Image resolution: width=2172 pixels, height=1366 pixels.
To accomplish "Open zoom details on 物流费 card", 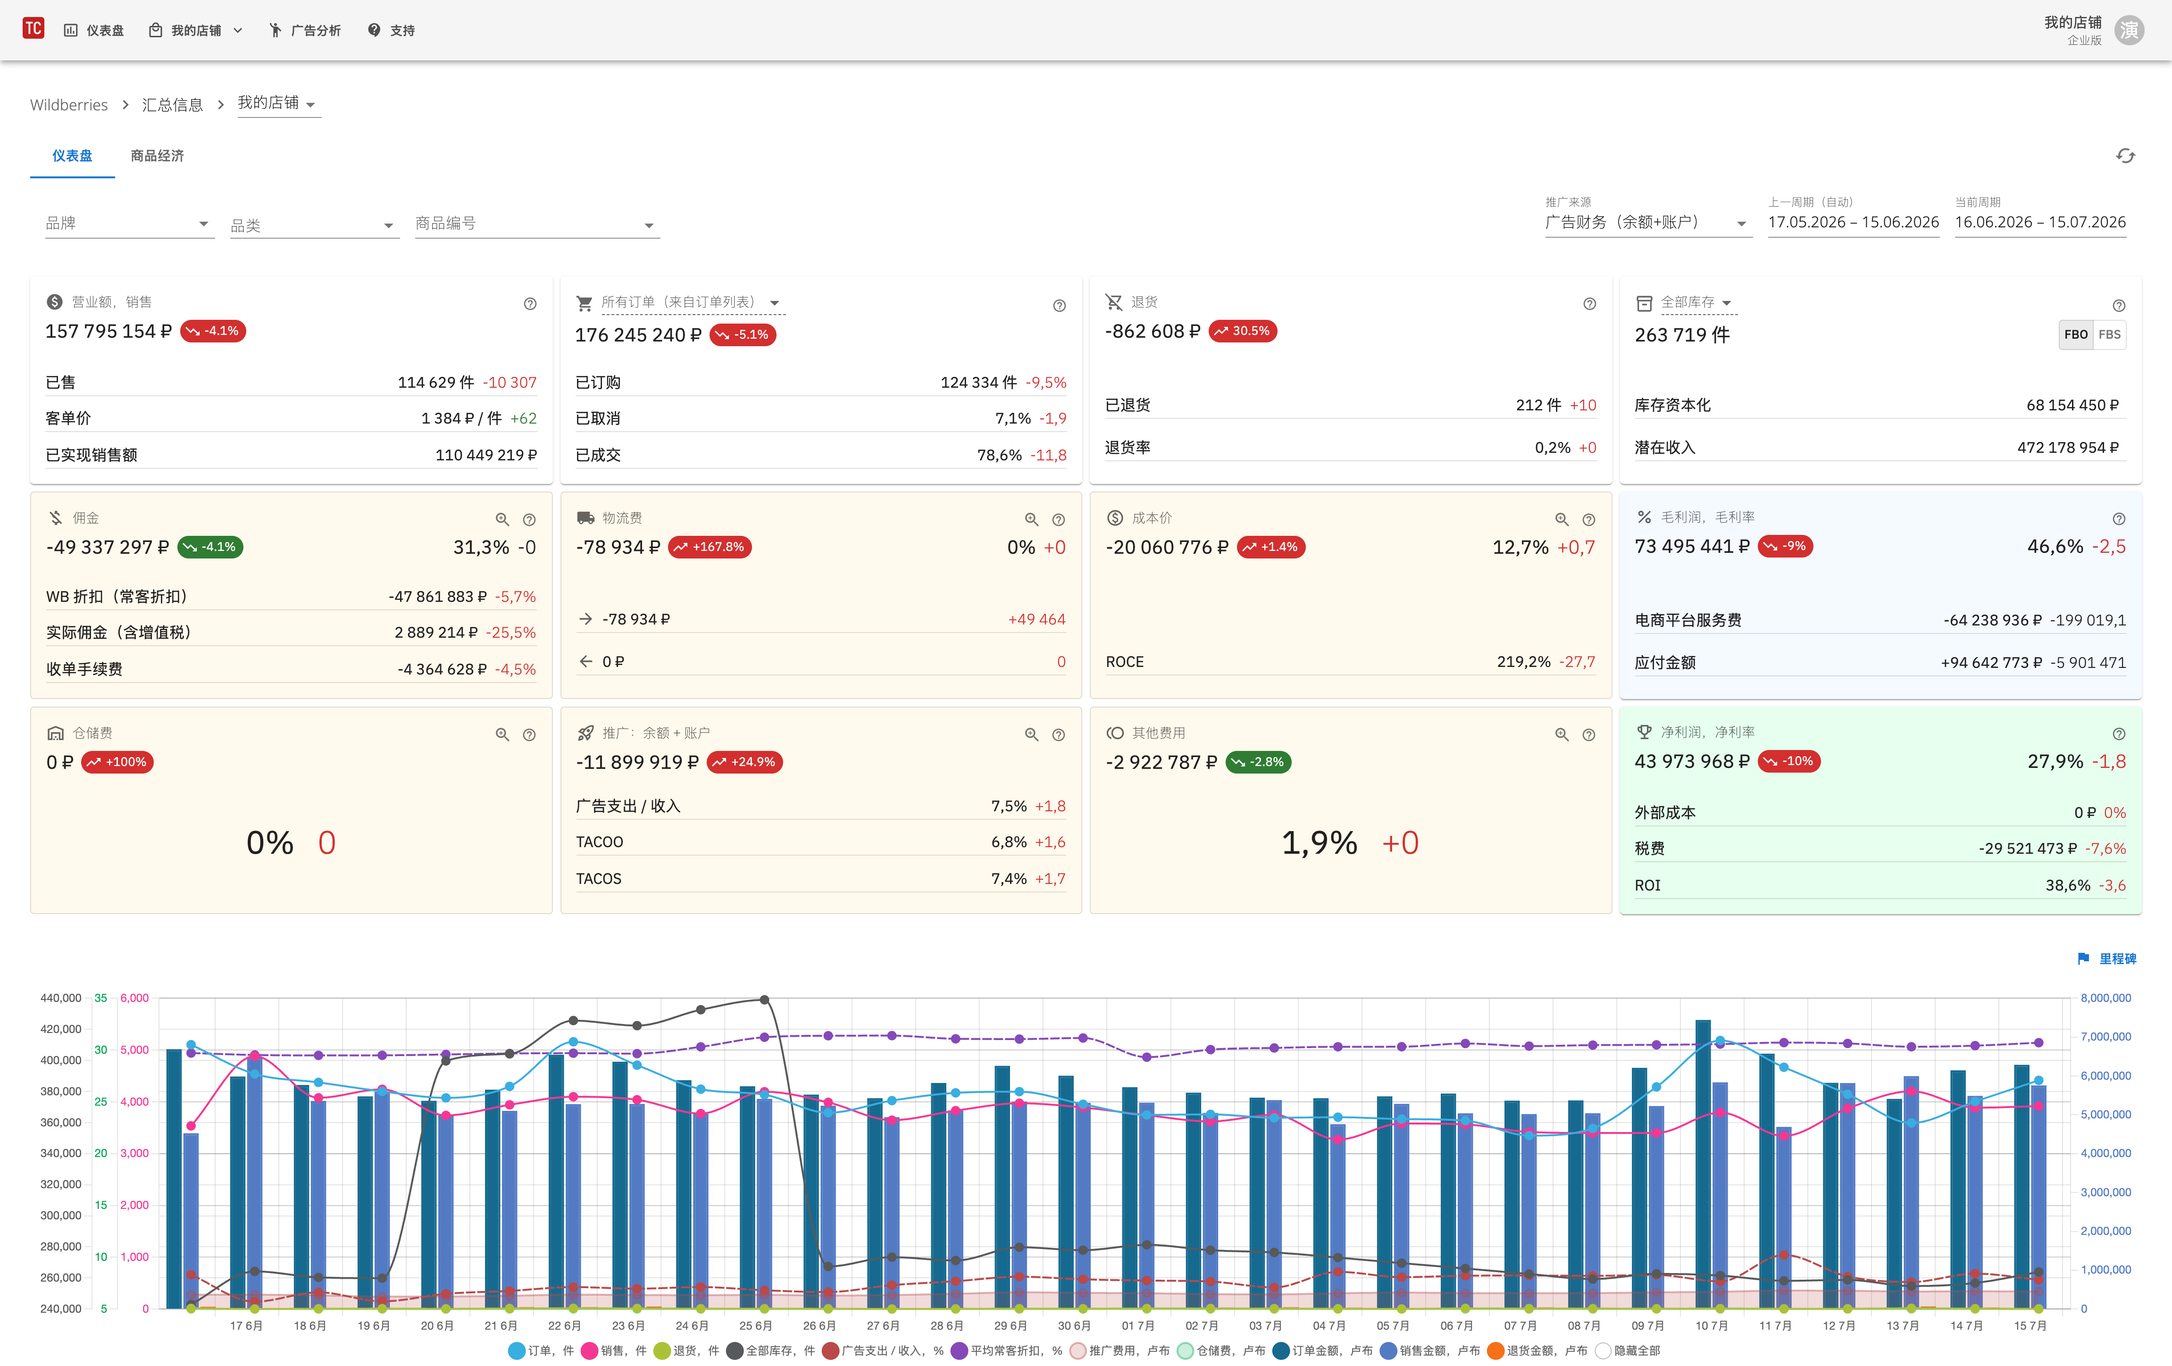I will click(x=1031, y=519).
